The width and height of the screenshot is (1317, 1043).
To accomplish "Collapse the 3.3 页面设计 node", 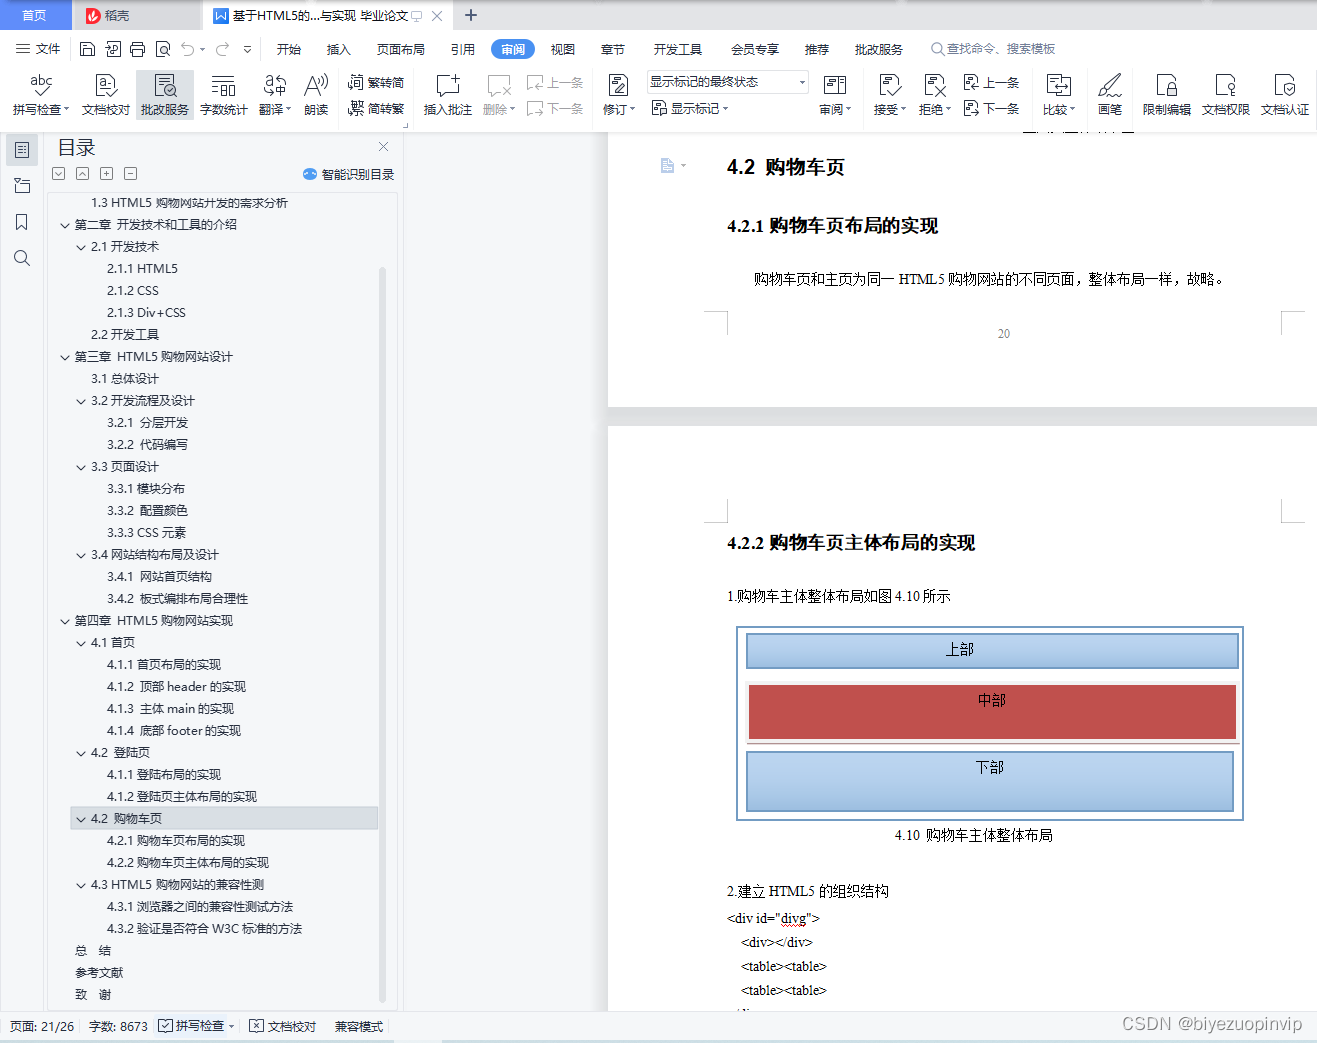I will point(81,467).
